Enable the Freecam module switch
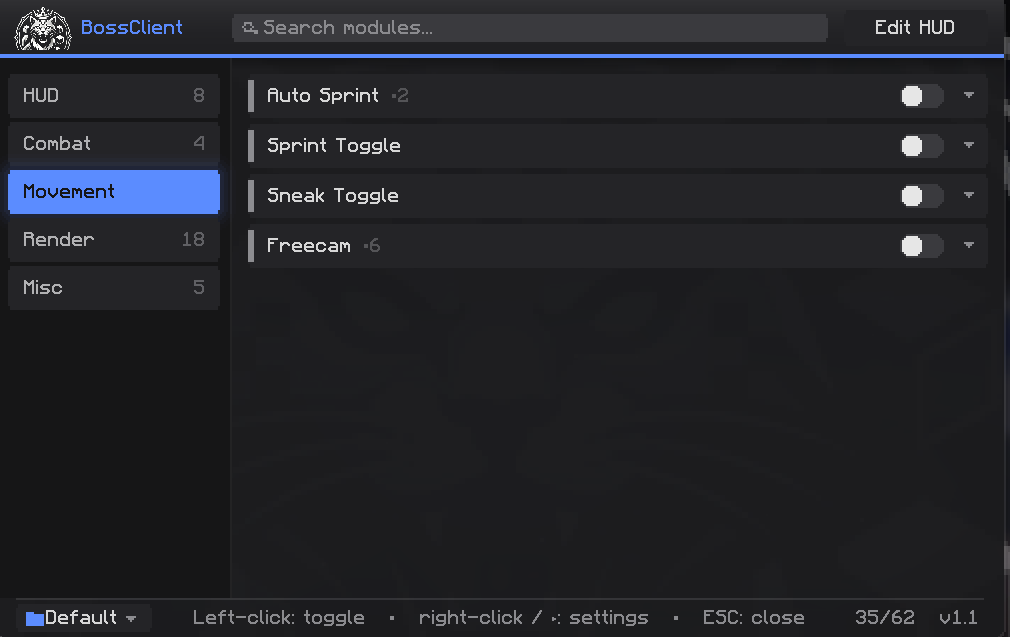 coord(922,246)
